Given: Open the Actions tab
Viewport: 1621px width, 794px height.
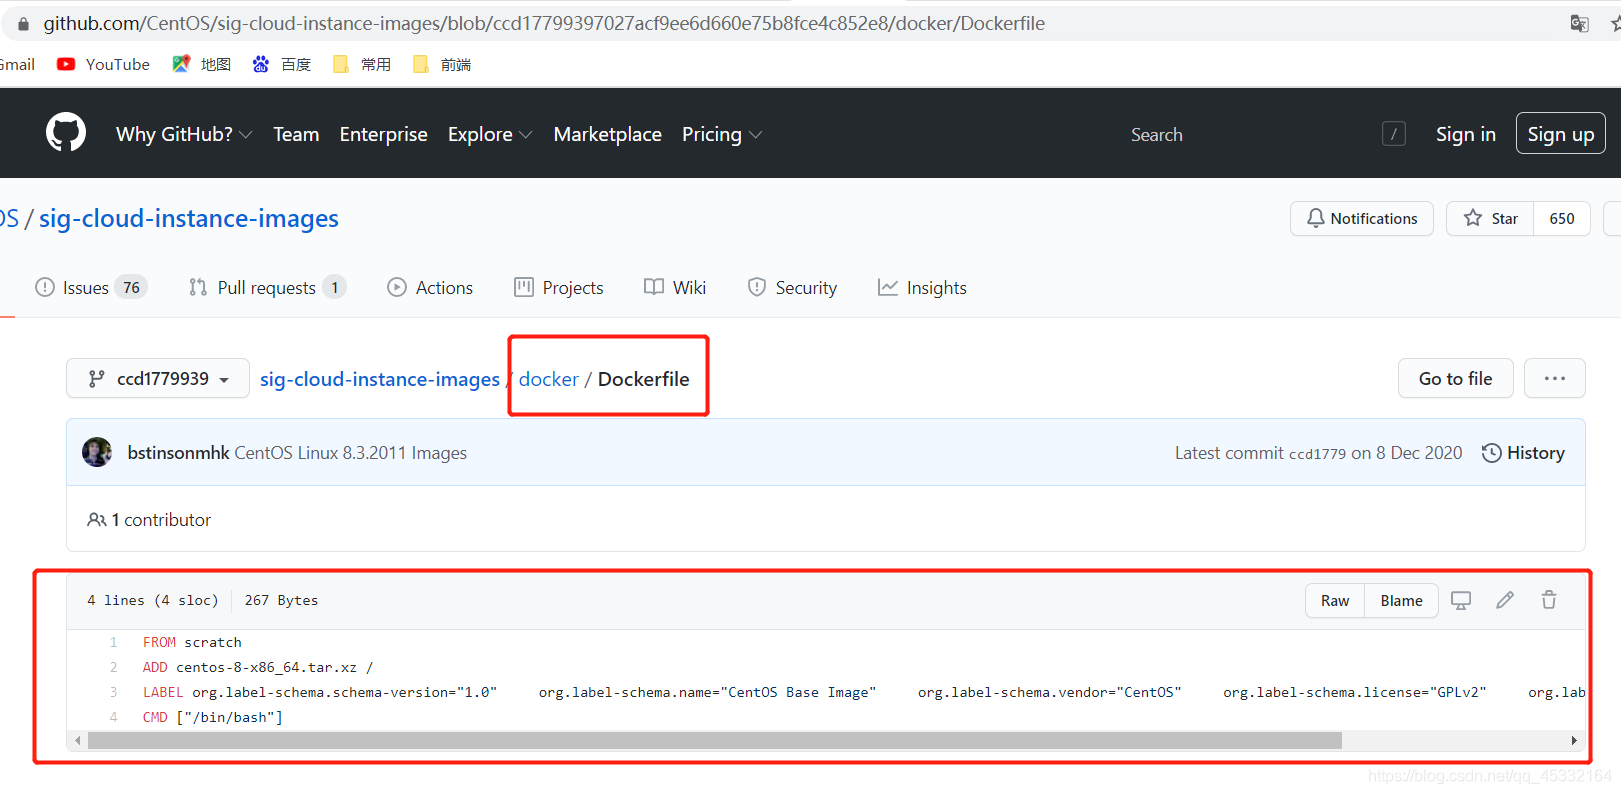Looking at the screenshot, I should pos(430,288).
